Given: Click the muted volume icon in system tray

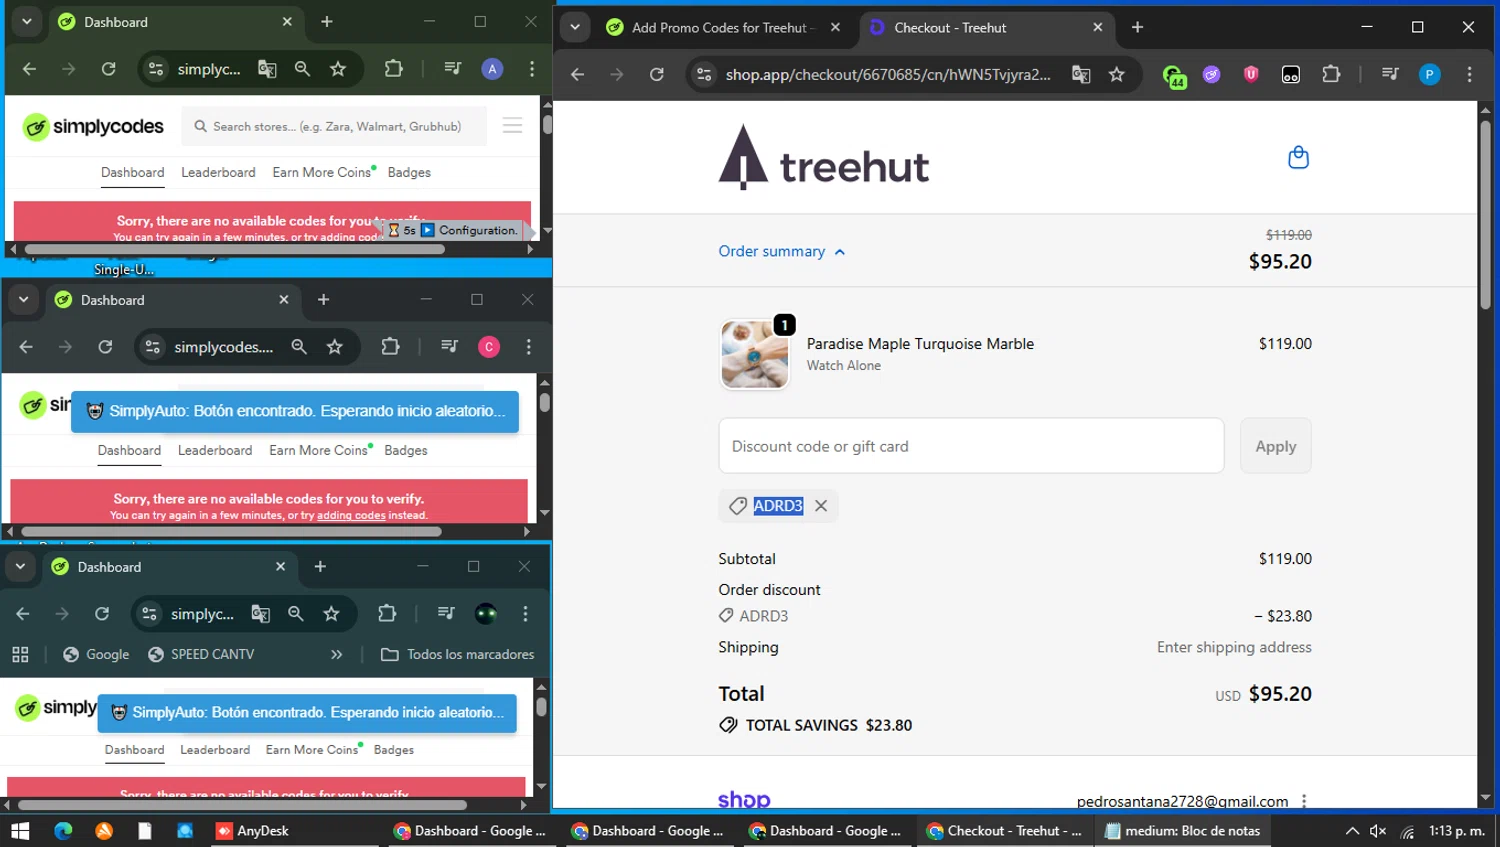Looking at the screenshot, I should click(1378, 831).
